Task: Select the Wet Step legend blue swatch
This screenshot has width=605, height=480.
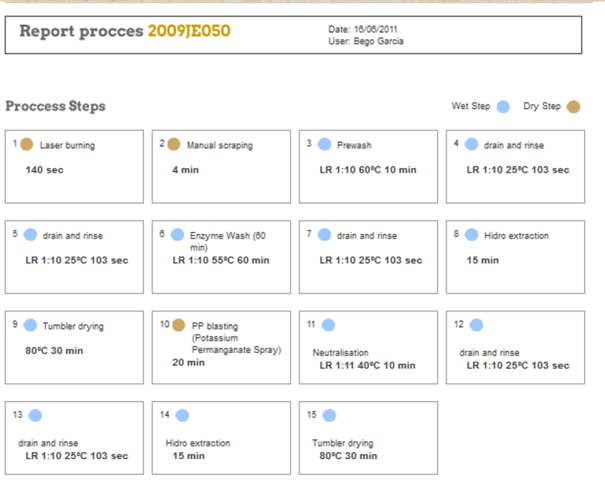Action: pos(503,106)
